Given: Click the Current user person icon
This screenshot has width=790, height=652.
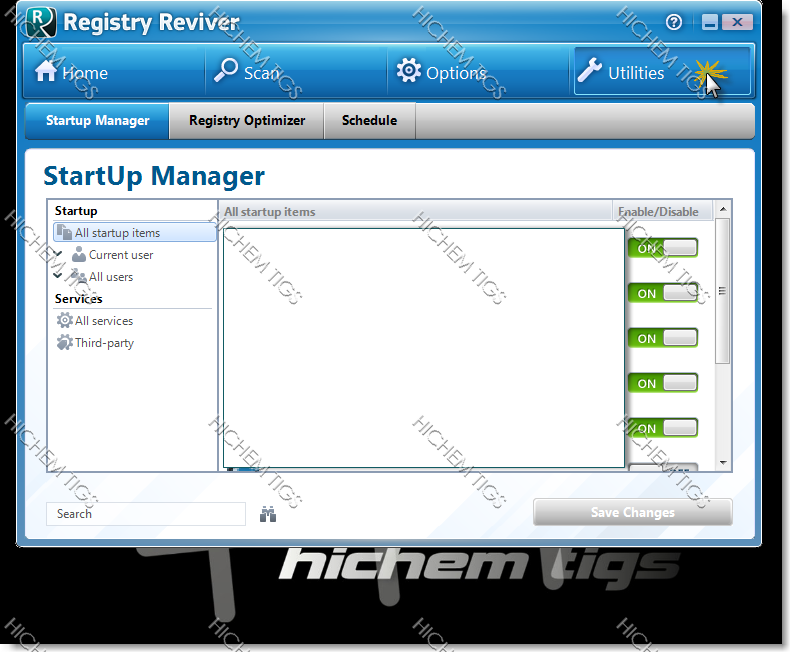Looking at the screenshot, I should [x=79, y=254].
